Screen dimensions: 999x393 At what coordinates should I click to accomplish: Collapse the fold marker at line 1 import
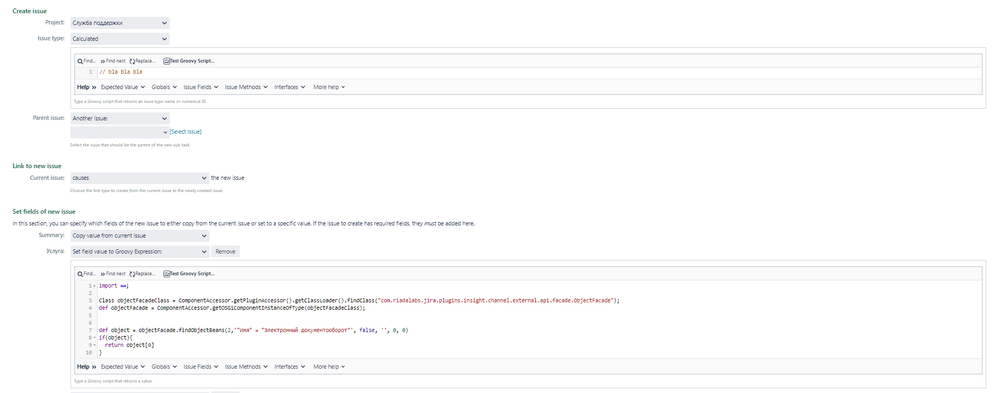[x=95, y=286]
